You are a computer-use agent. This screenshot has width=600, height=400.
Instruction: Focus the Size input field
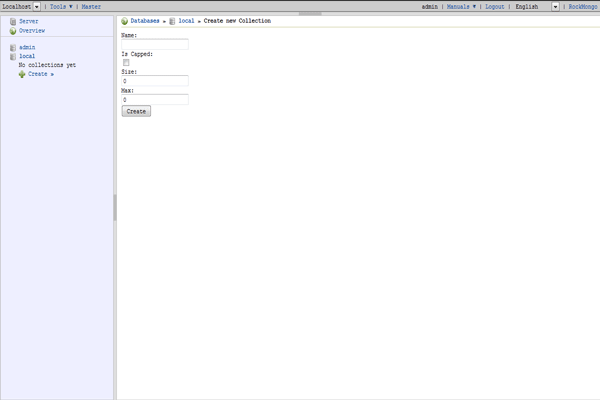point(155,81)
